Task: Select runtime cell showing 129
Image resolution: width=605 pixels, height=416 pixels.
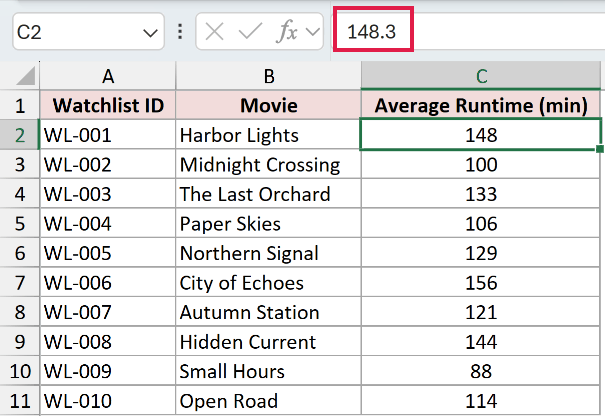Action: pyautogui.click(x=481, y=253)
